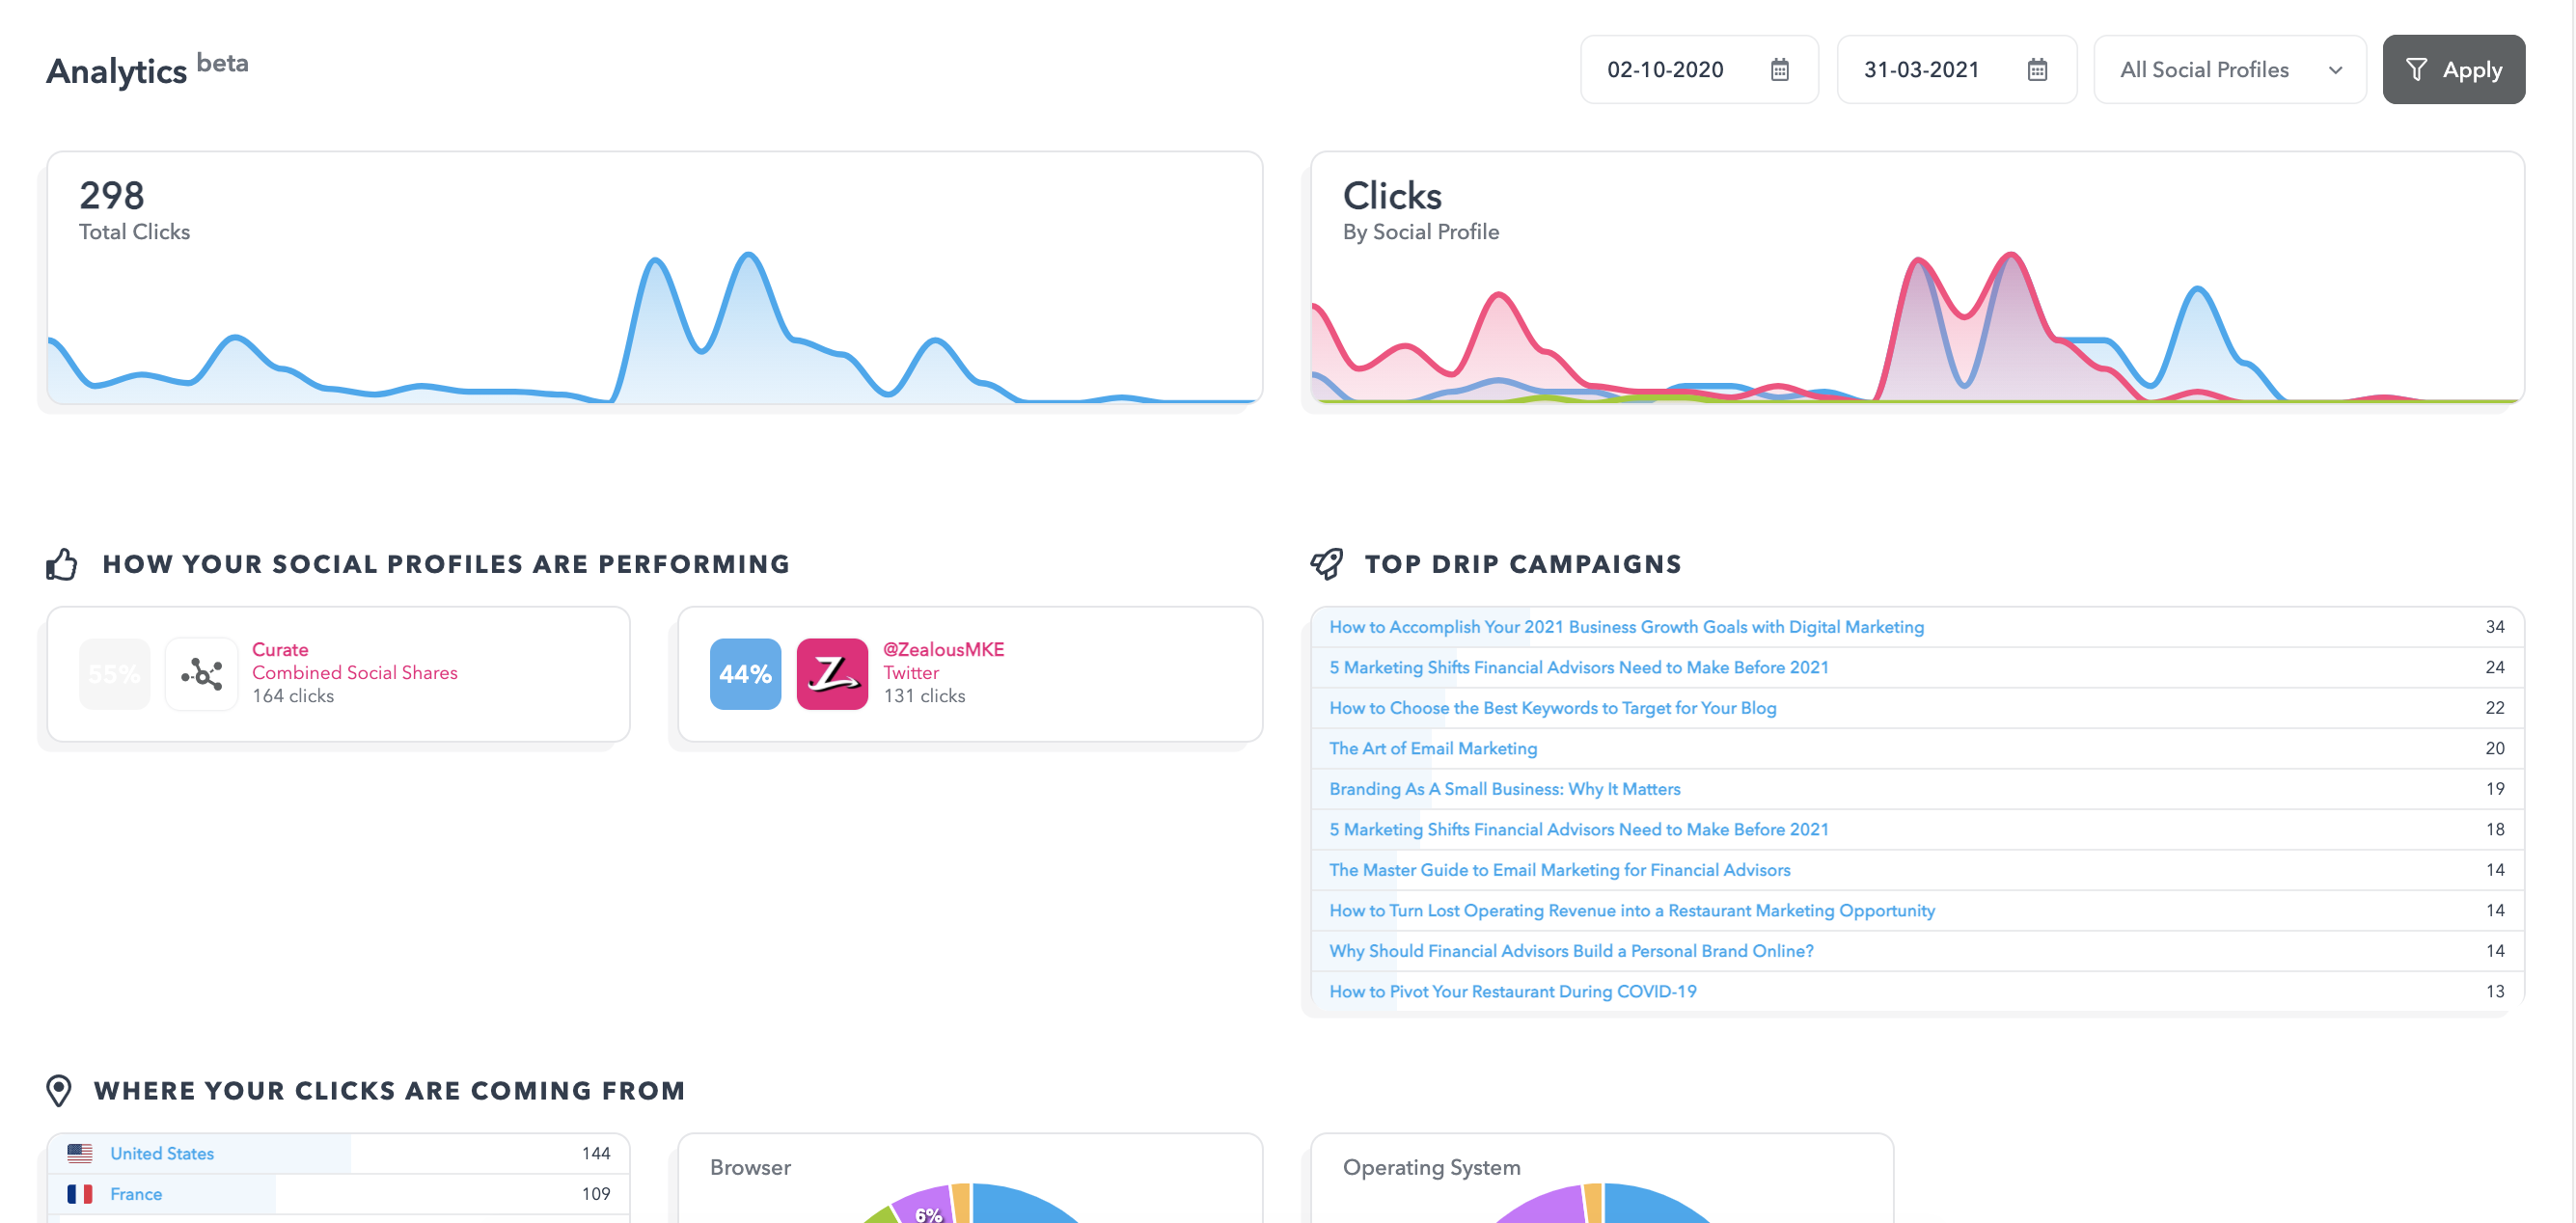Edit the start date field 02-10-2020
The height and width of the screenshot is (1223, 2576).
[1698, 70]
